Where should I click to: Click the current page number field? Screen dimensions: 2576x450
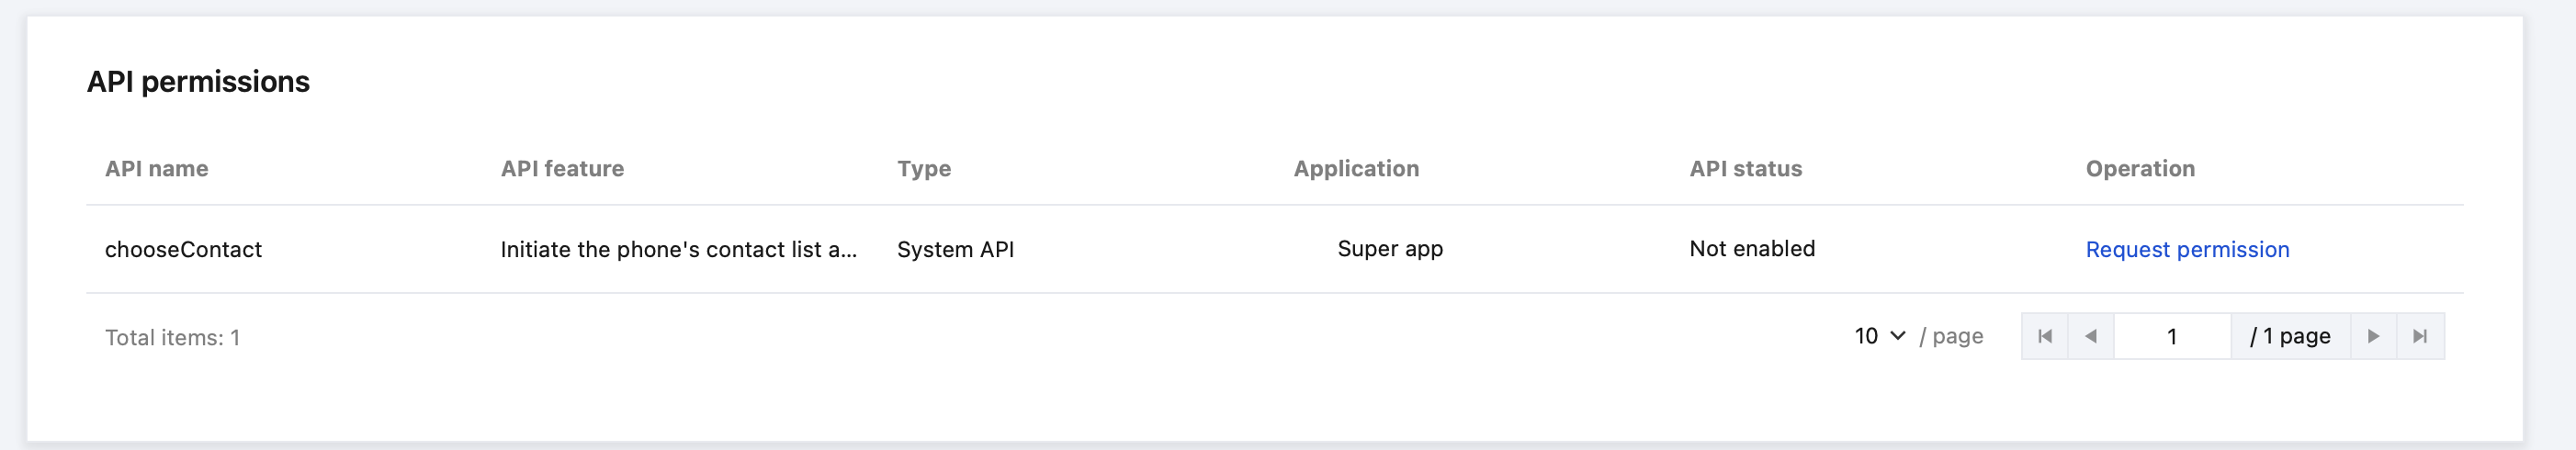coord(2171,336)
